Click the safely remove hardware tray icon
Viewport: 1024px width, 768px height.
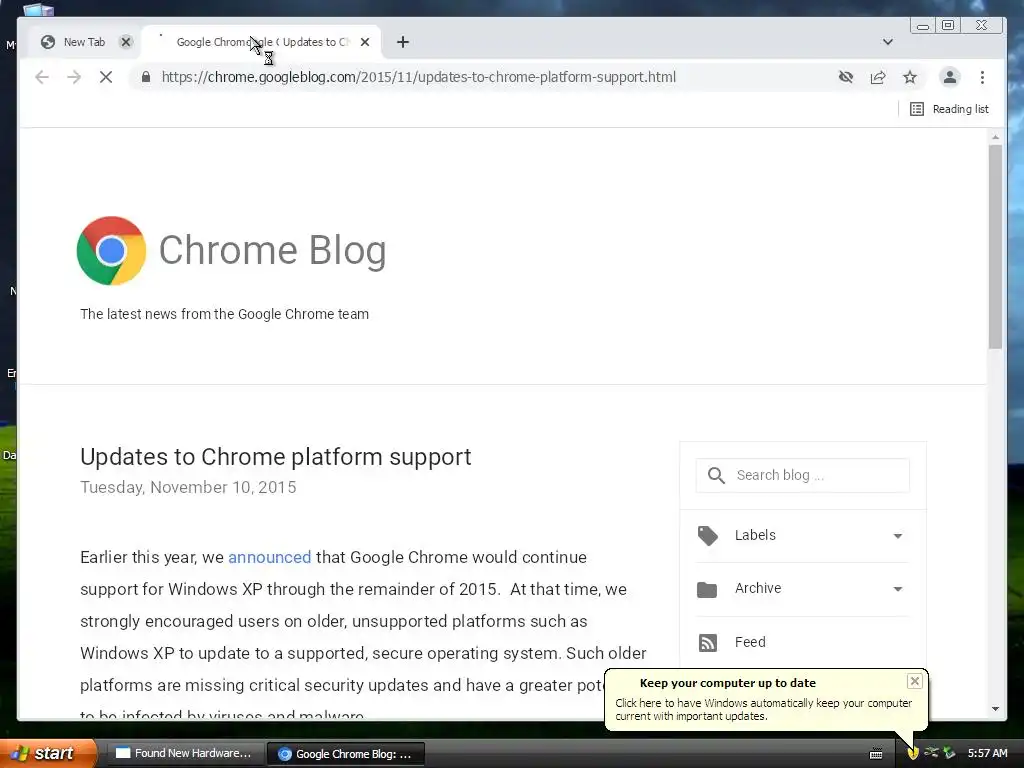949,753
